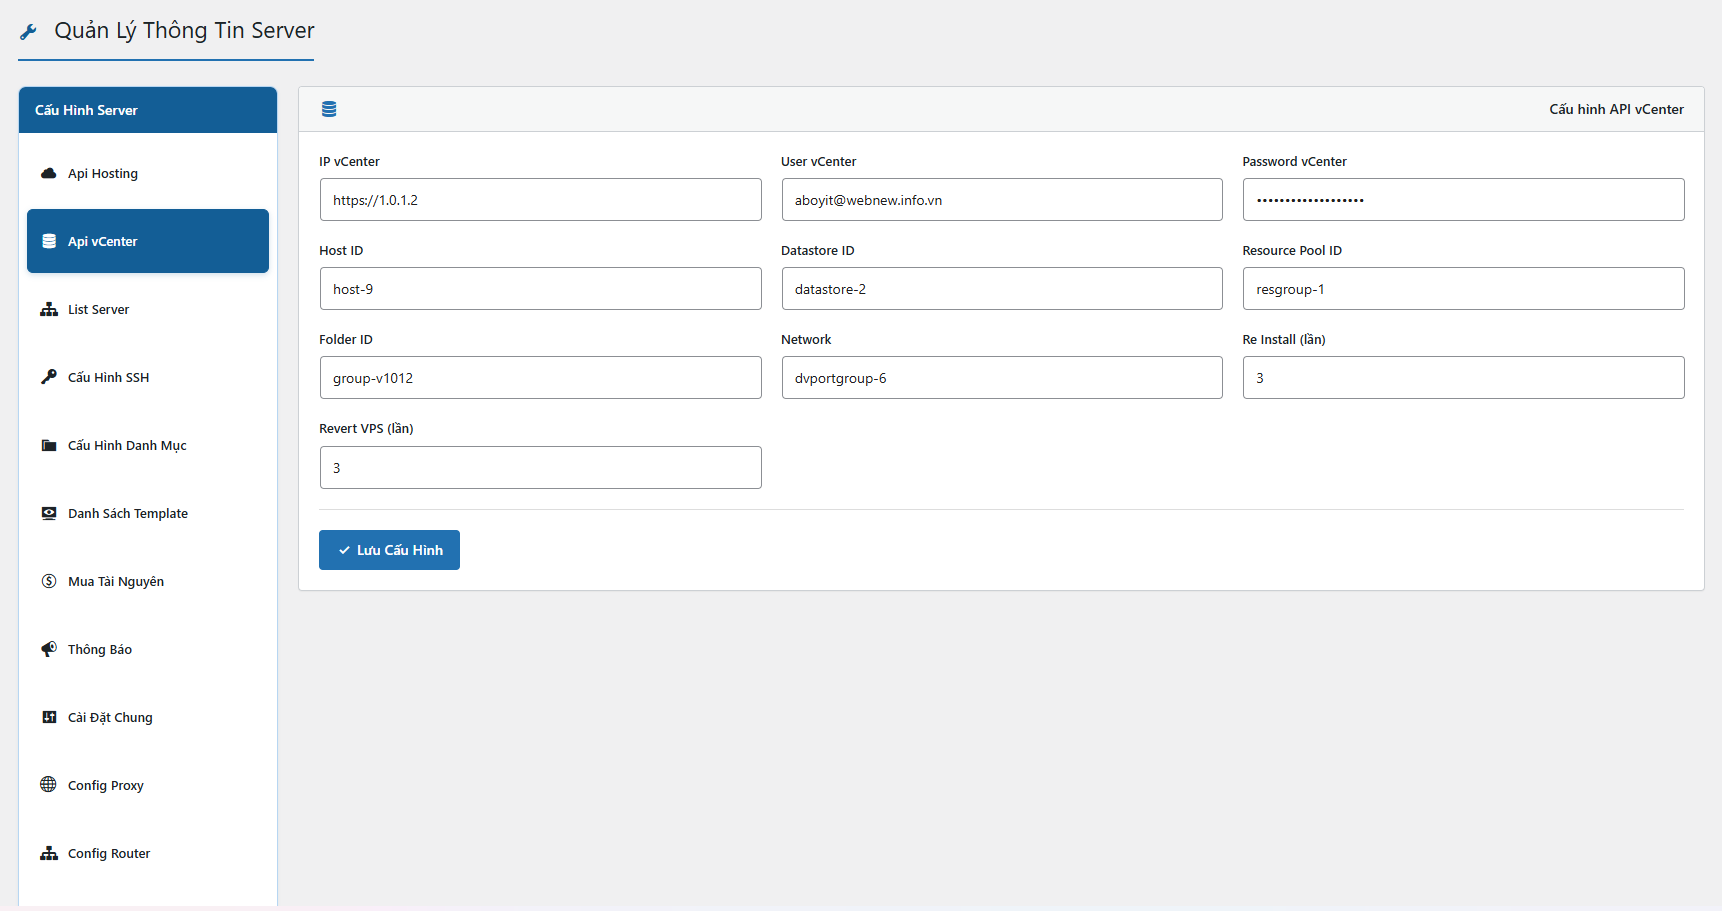The height and width of the screenshot is (911, 1722).
Task: Click the cloud icon for Api Hosting
Action: pyautogui.click(x=48, y=173)
